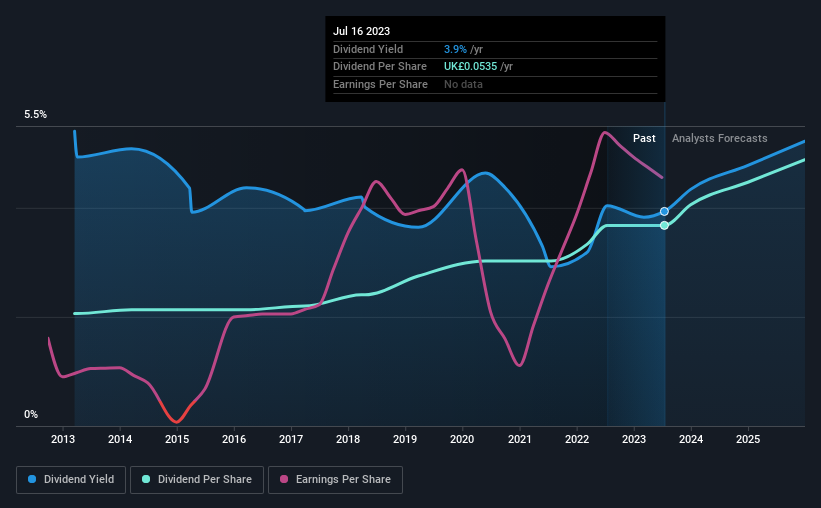Click the 3.9% dividend yield value
This screenshot has height=508, width=821.
pos(455,49)
